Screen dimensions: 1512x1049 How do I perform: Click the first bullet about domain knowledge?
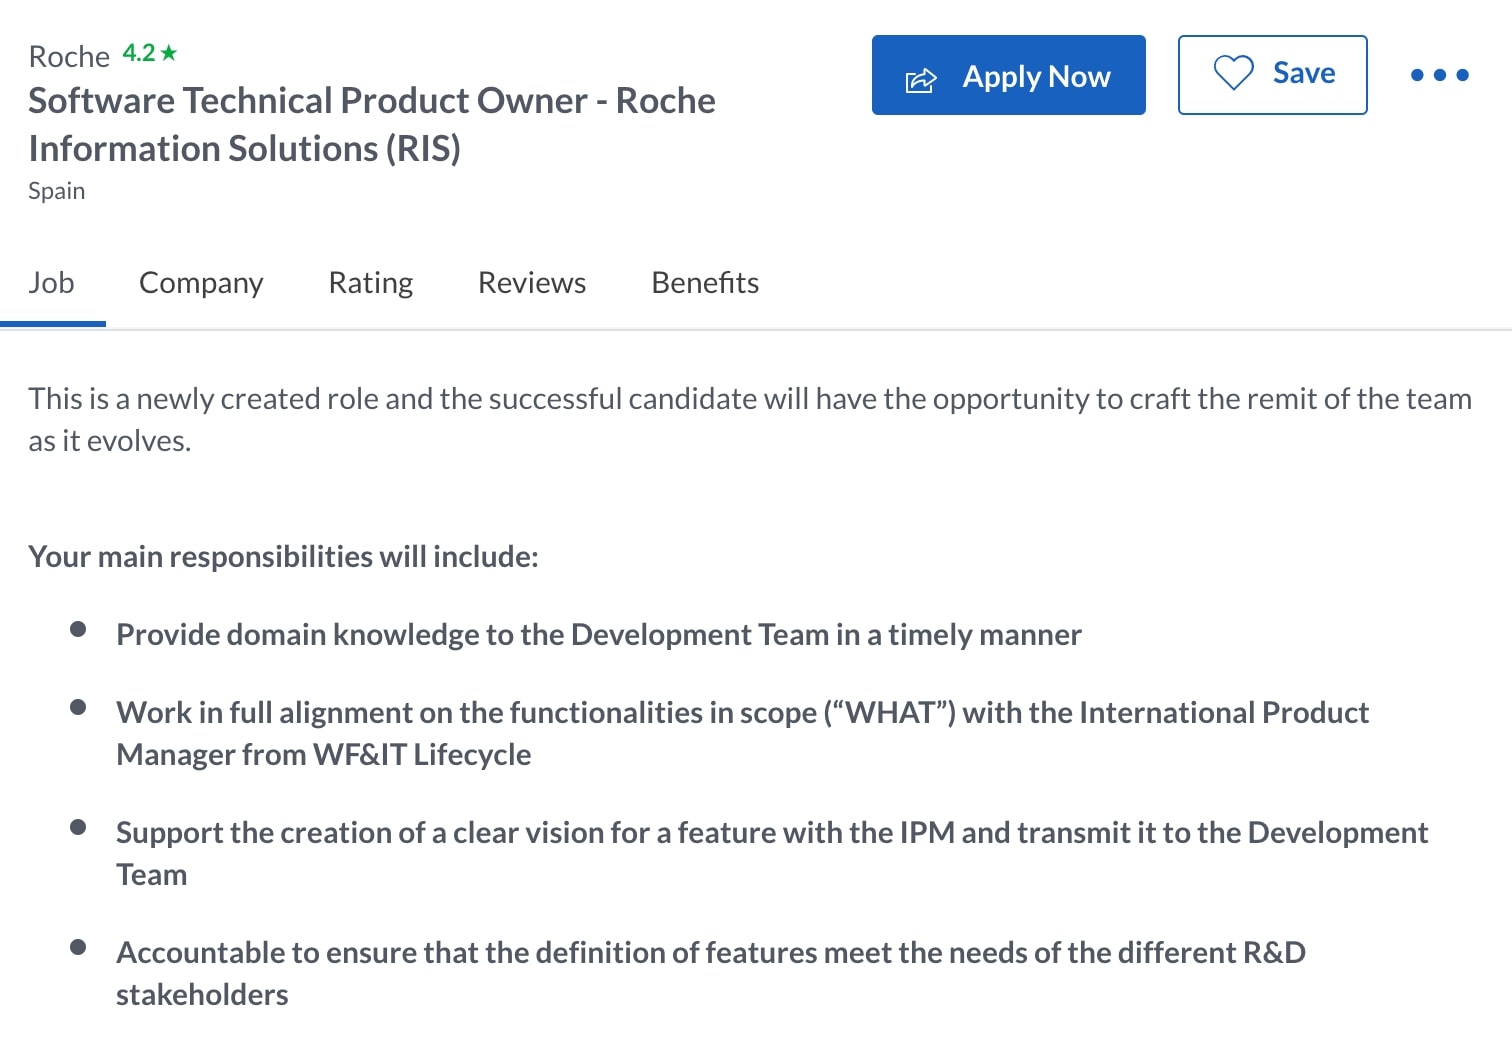pos(599,634)
